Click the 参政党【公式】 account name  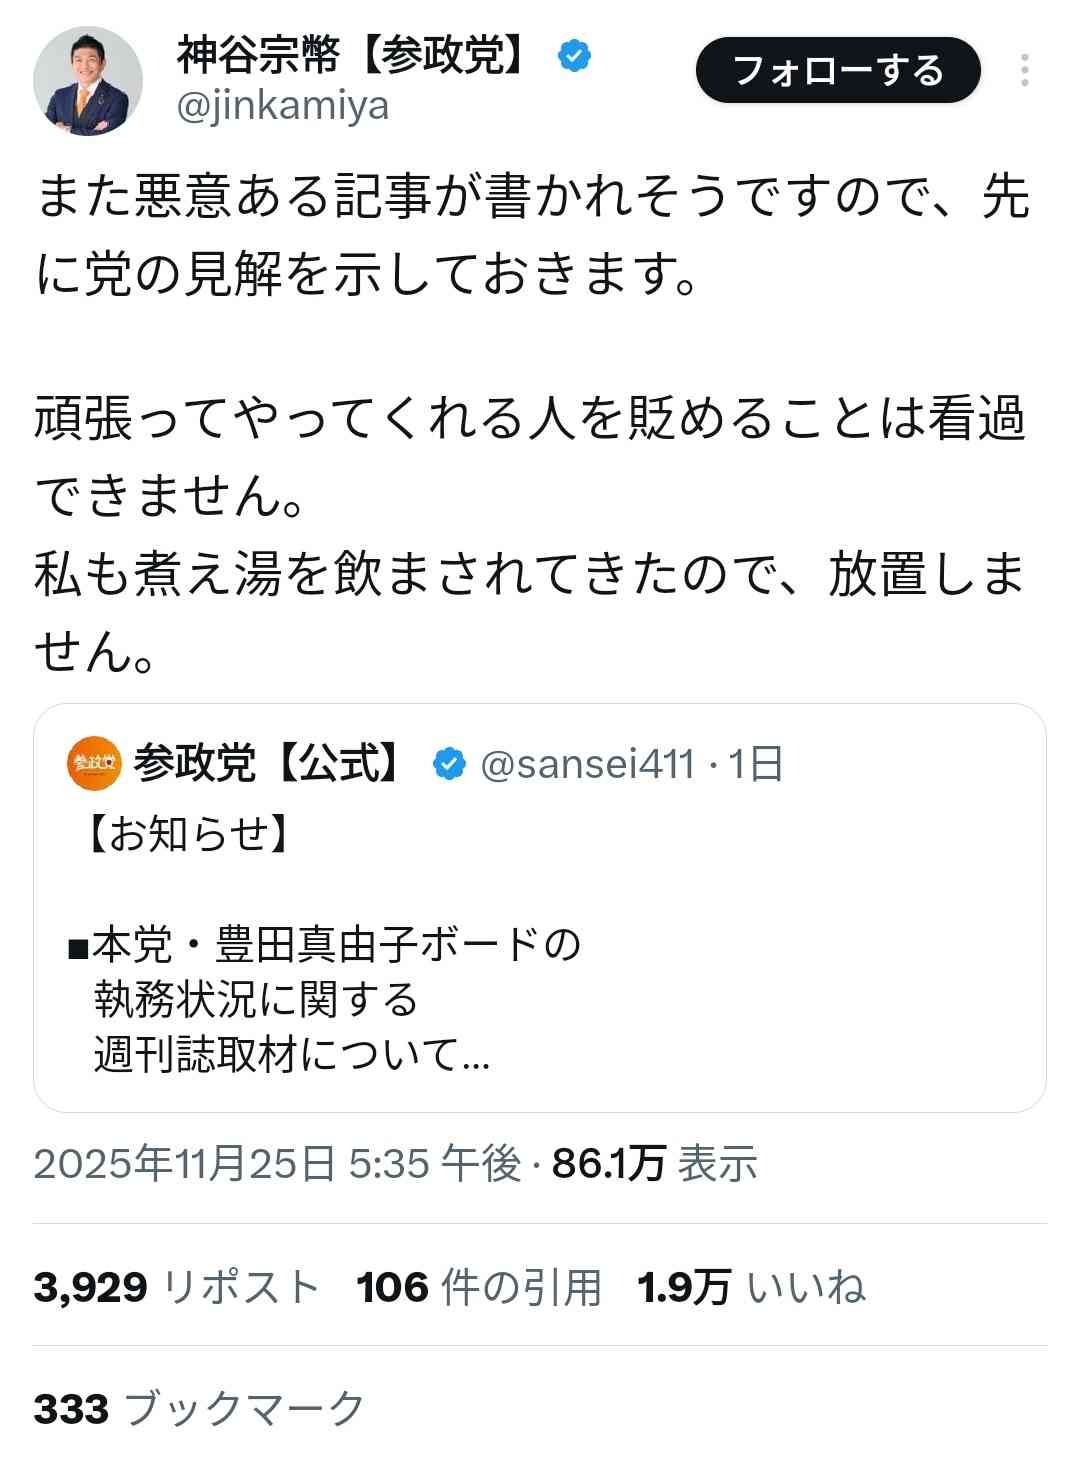270,765
